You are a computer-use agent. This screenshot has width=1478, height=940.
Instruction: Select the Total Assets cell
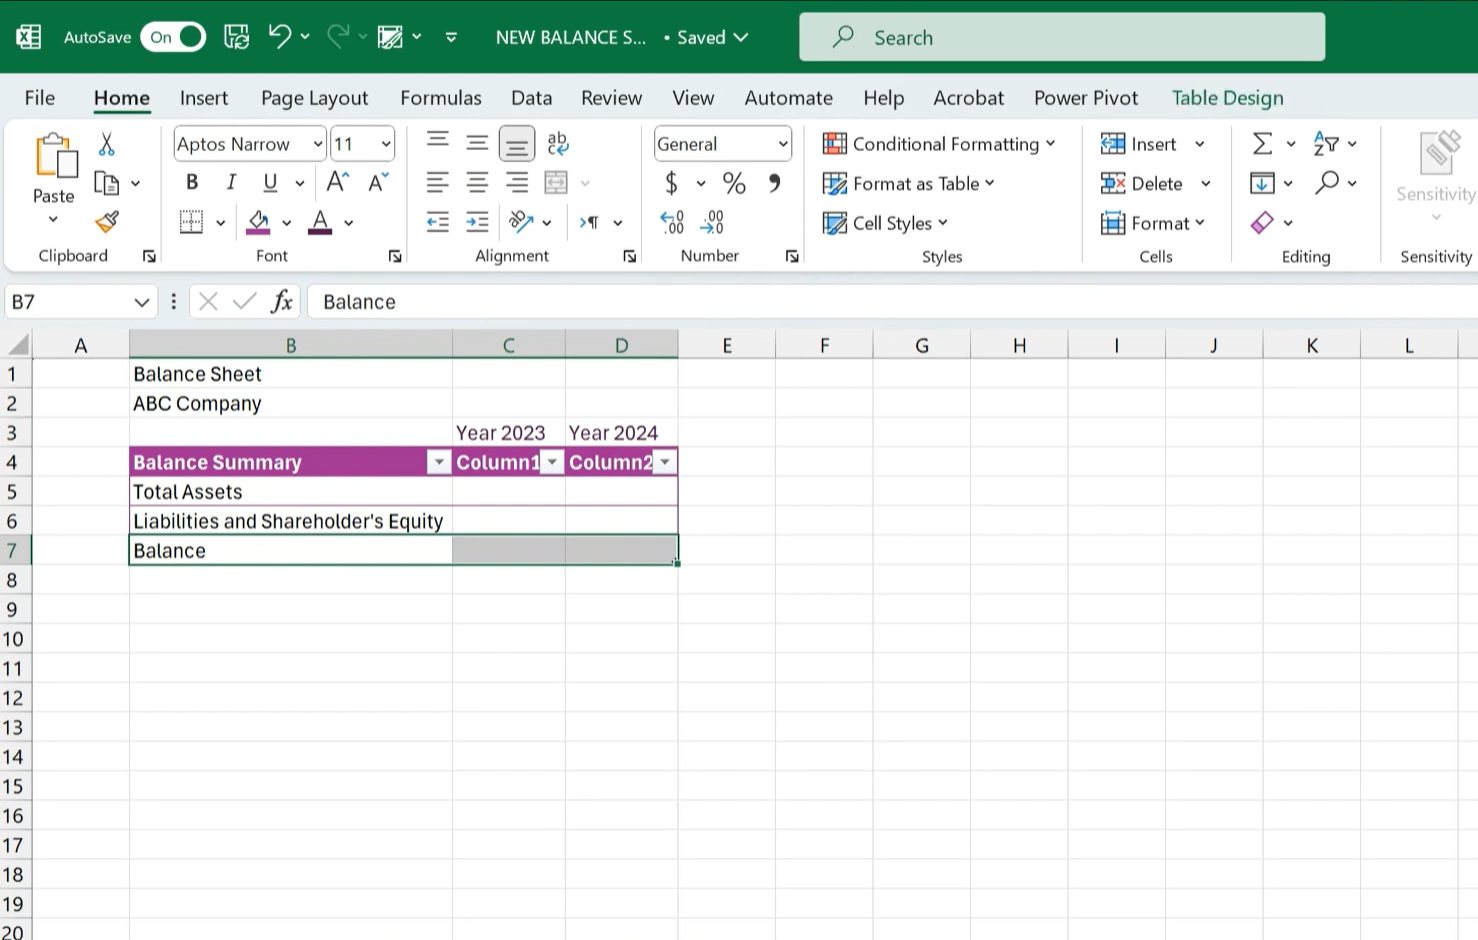coord(291,492)
